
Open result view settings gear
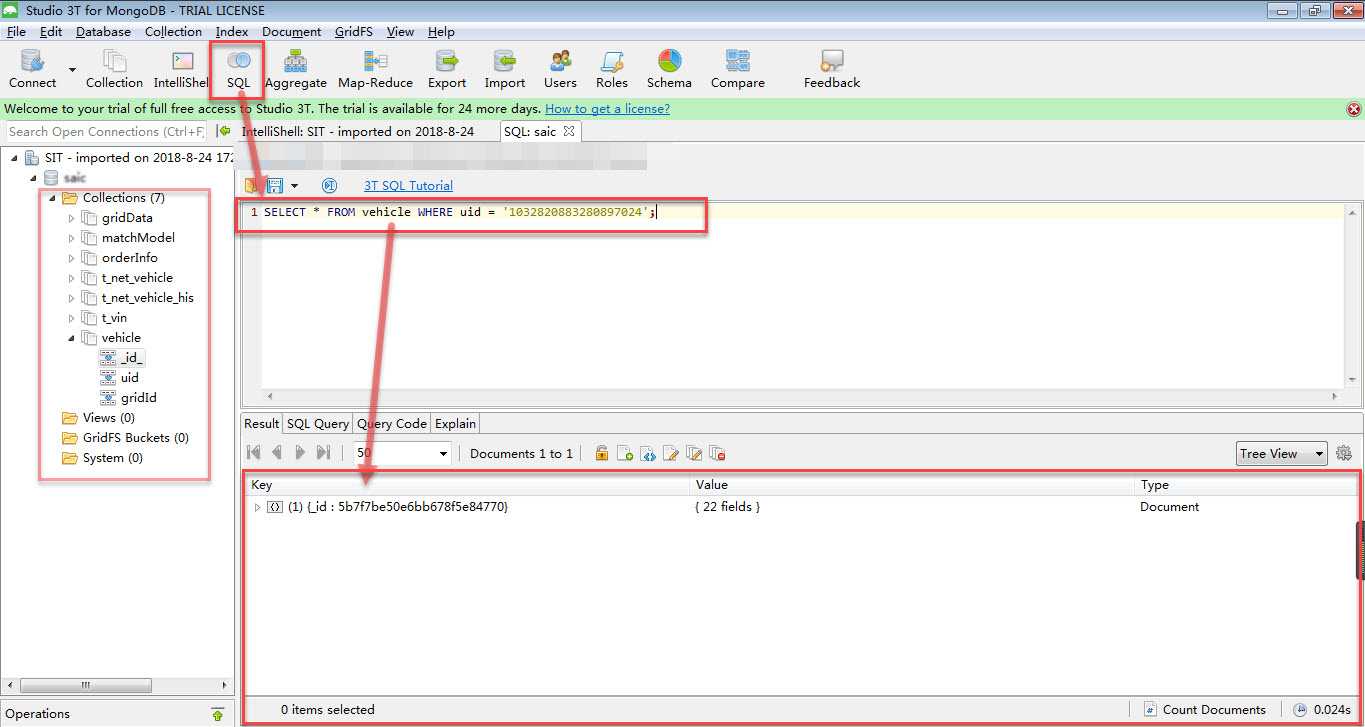[1344, 453]
